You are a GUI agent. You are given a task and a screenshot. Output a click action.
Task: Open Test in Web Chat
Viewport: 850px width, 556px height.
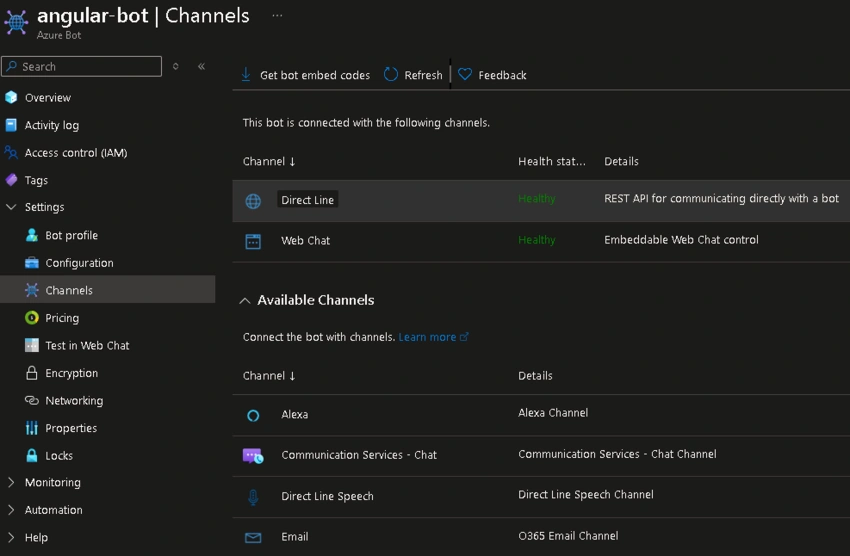pos(87,345)
